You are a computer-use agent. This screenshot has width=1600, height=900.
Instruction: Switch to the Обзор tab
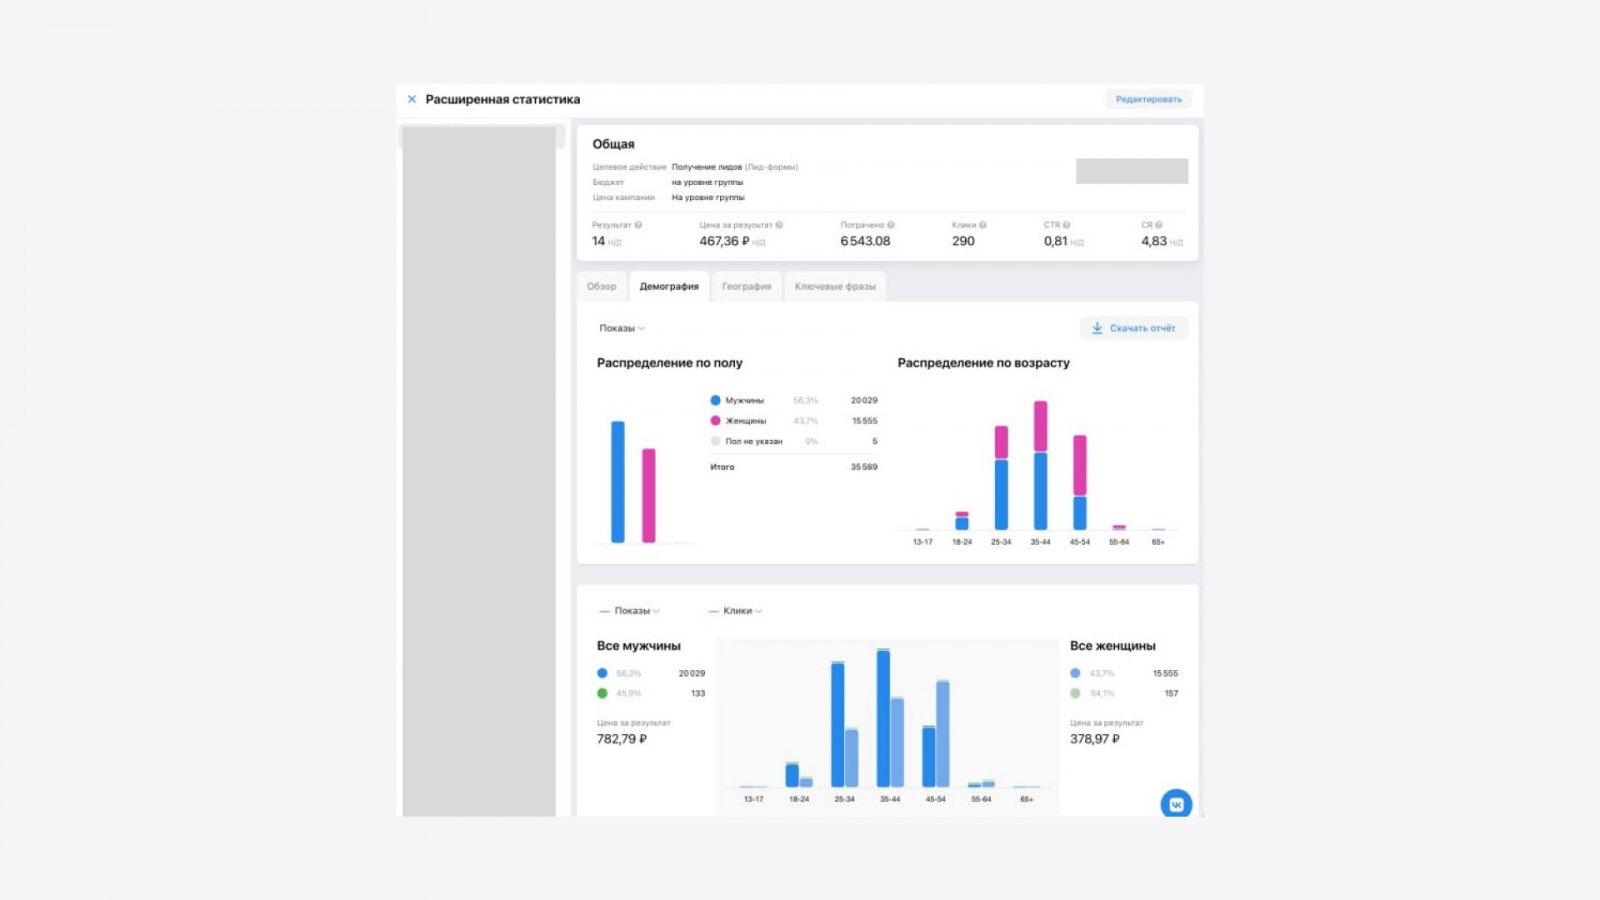(602, 286)
